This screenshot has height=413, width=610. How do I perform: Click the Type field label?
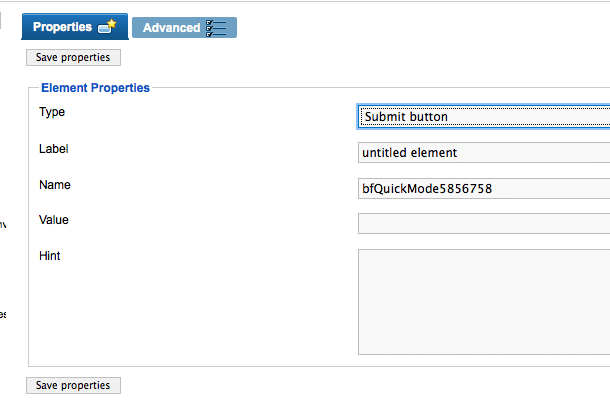52,112
